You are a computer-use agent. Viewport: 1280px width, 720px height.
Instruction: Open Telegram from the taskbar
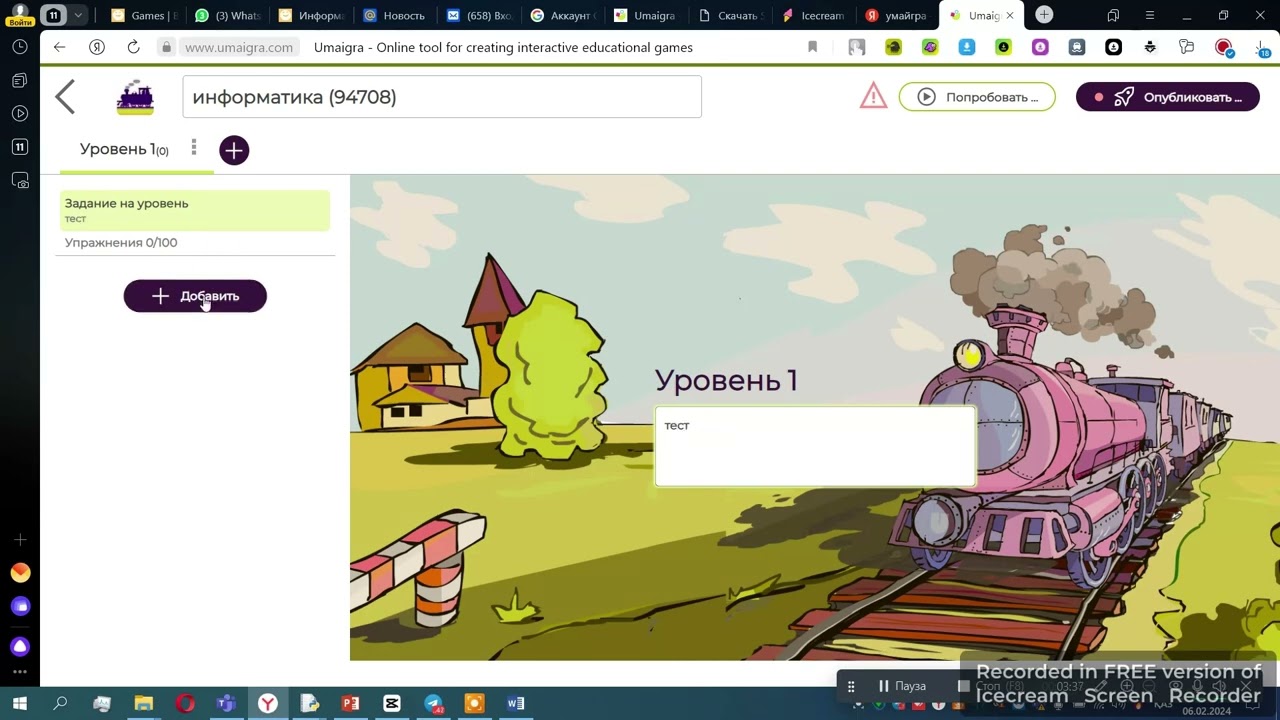(433, 704)
